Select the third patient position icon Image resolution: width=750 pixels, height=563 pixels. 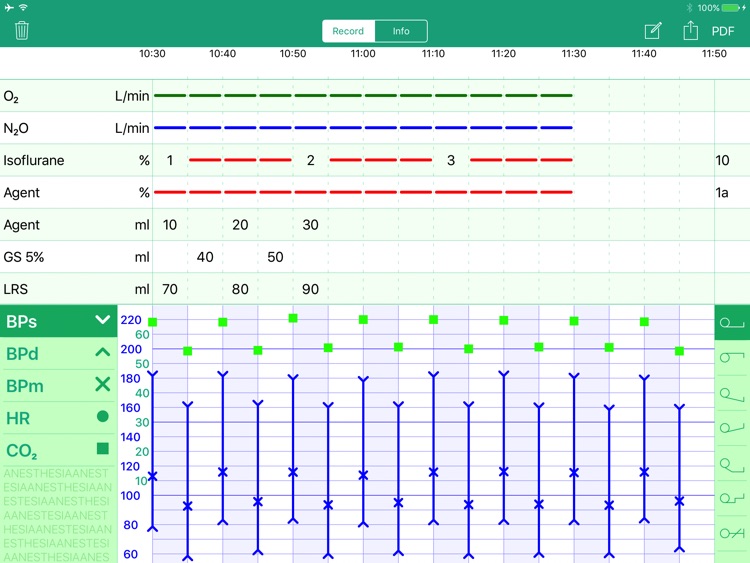click(x=732, y=394)
